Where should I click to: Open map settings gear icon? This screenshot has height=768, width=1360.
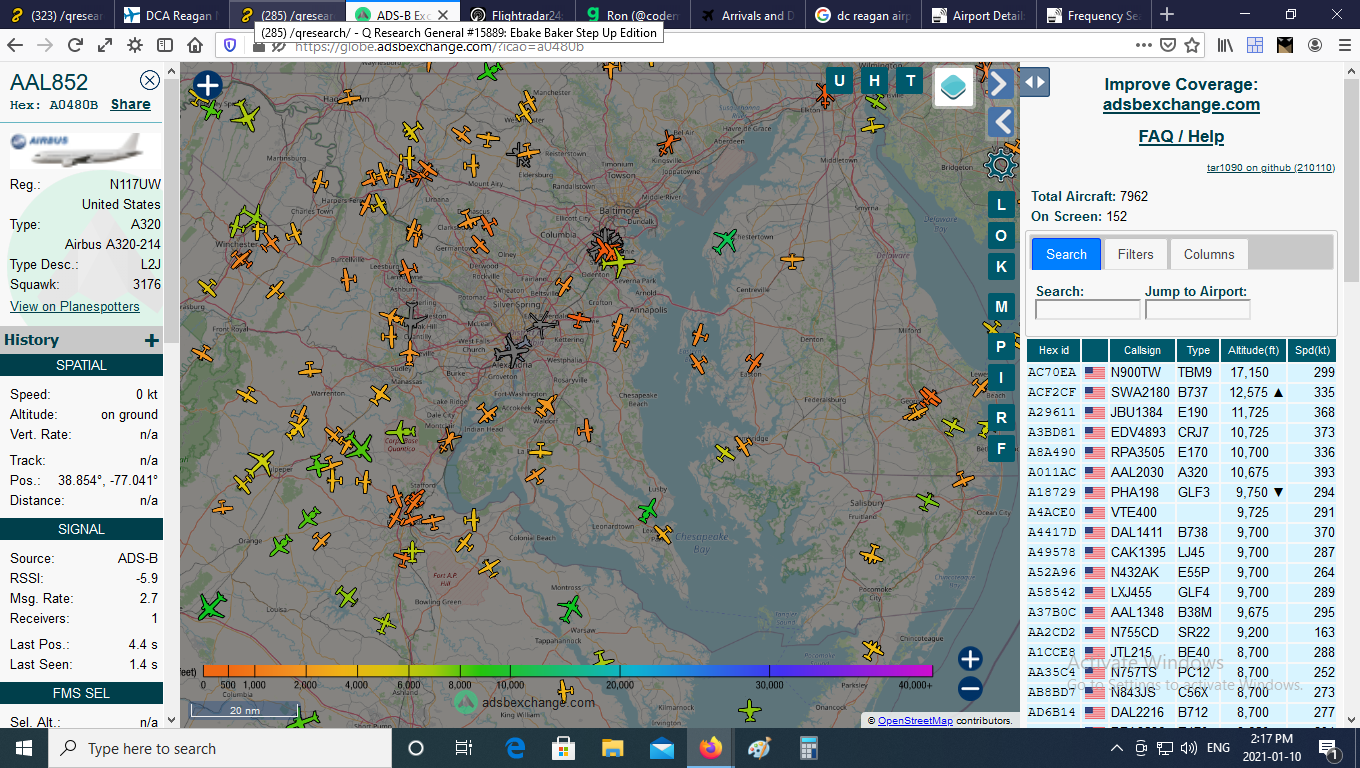point(1000,165)
